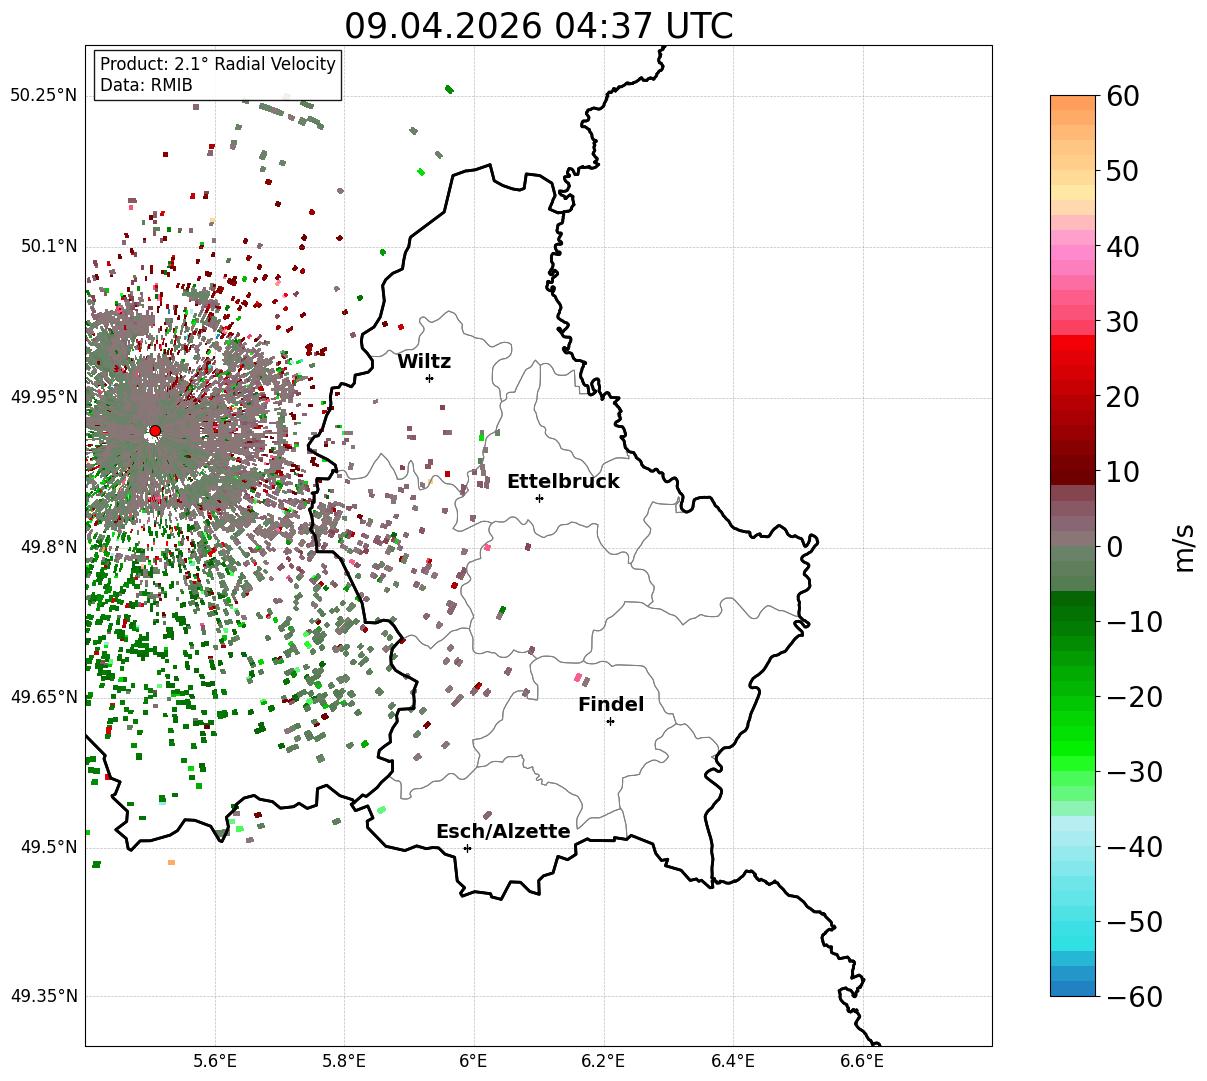The width and height of the screenshot is (1207, 1081).
Task: Click the Ettelbruck station cross marker
Action: click(x=539, y=498)
